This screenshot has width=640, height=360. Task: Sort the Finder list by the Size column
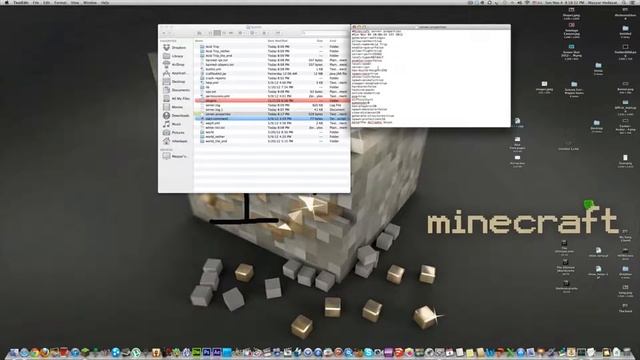point(320,41)
